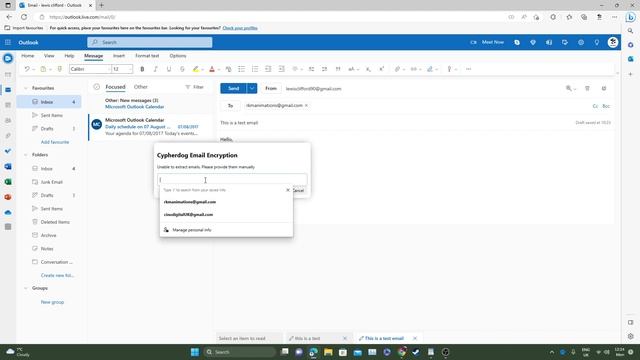The image size is (640, 360).
Task: Open the Filter menu in message list
Action: pos(194,87)
